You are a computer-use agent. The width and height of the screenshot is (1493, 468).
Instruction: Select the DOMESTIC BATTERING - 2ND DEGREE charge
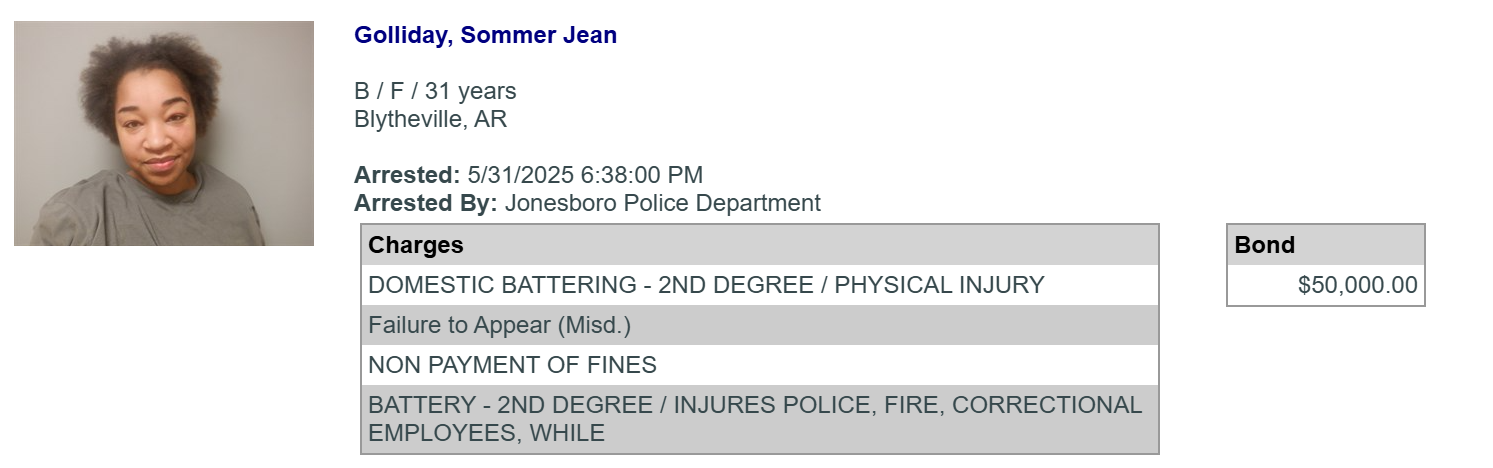pos(591,285)
